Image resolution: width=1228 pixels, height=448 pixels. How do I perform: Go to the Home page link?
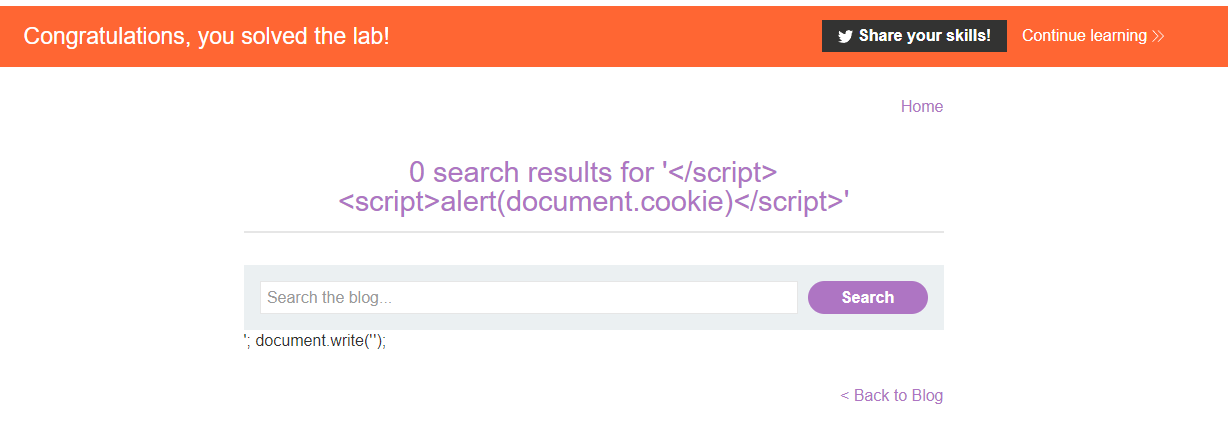coord(922,107)
